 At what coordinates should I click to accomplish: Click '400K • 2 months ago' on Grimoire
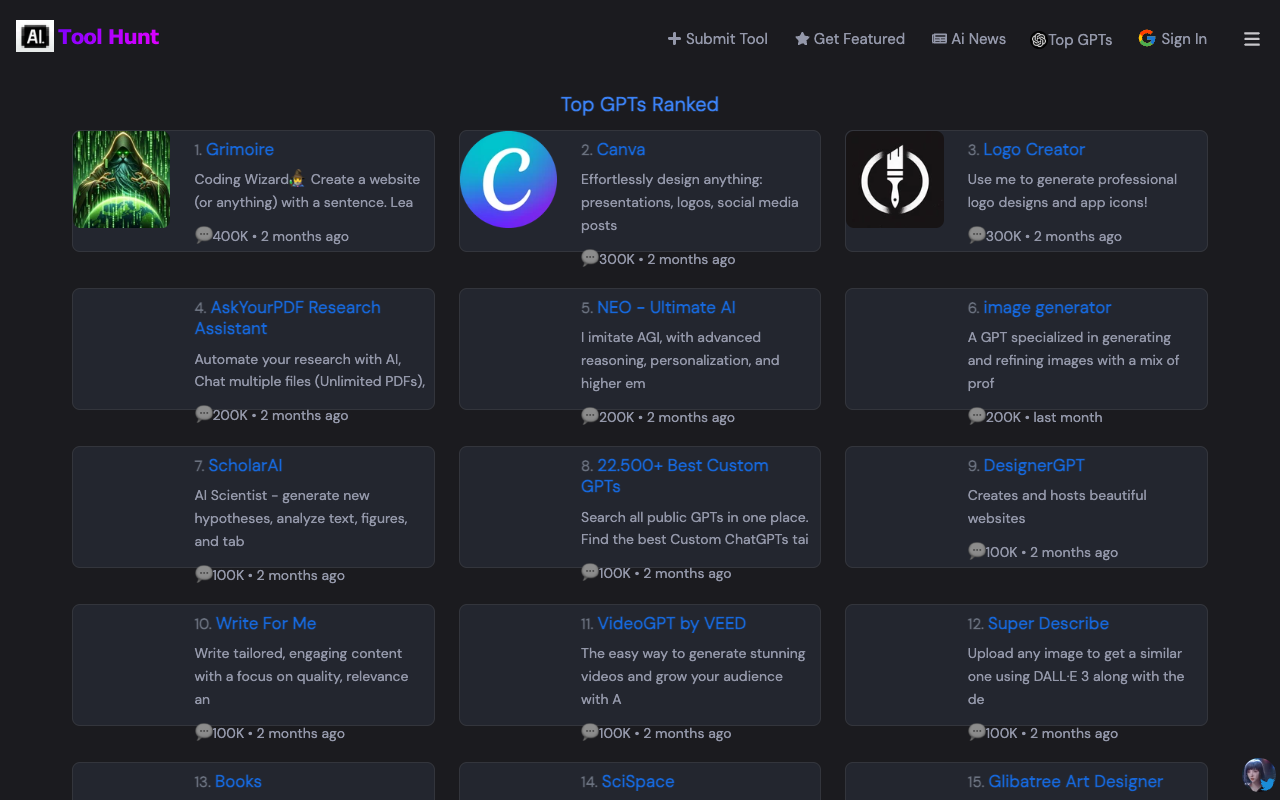[281, 236]
